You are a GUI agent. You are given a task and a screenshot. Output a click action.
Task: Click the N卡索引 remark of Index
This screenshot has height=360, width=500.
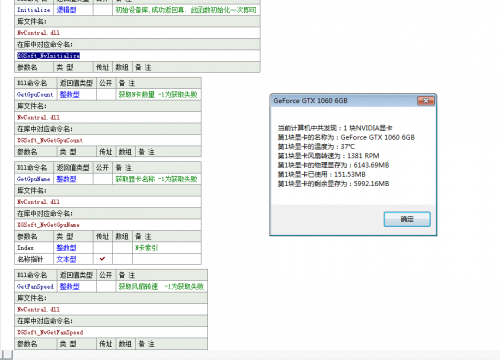[146, 248]
